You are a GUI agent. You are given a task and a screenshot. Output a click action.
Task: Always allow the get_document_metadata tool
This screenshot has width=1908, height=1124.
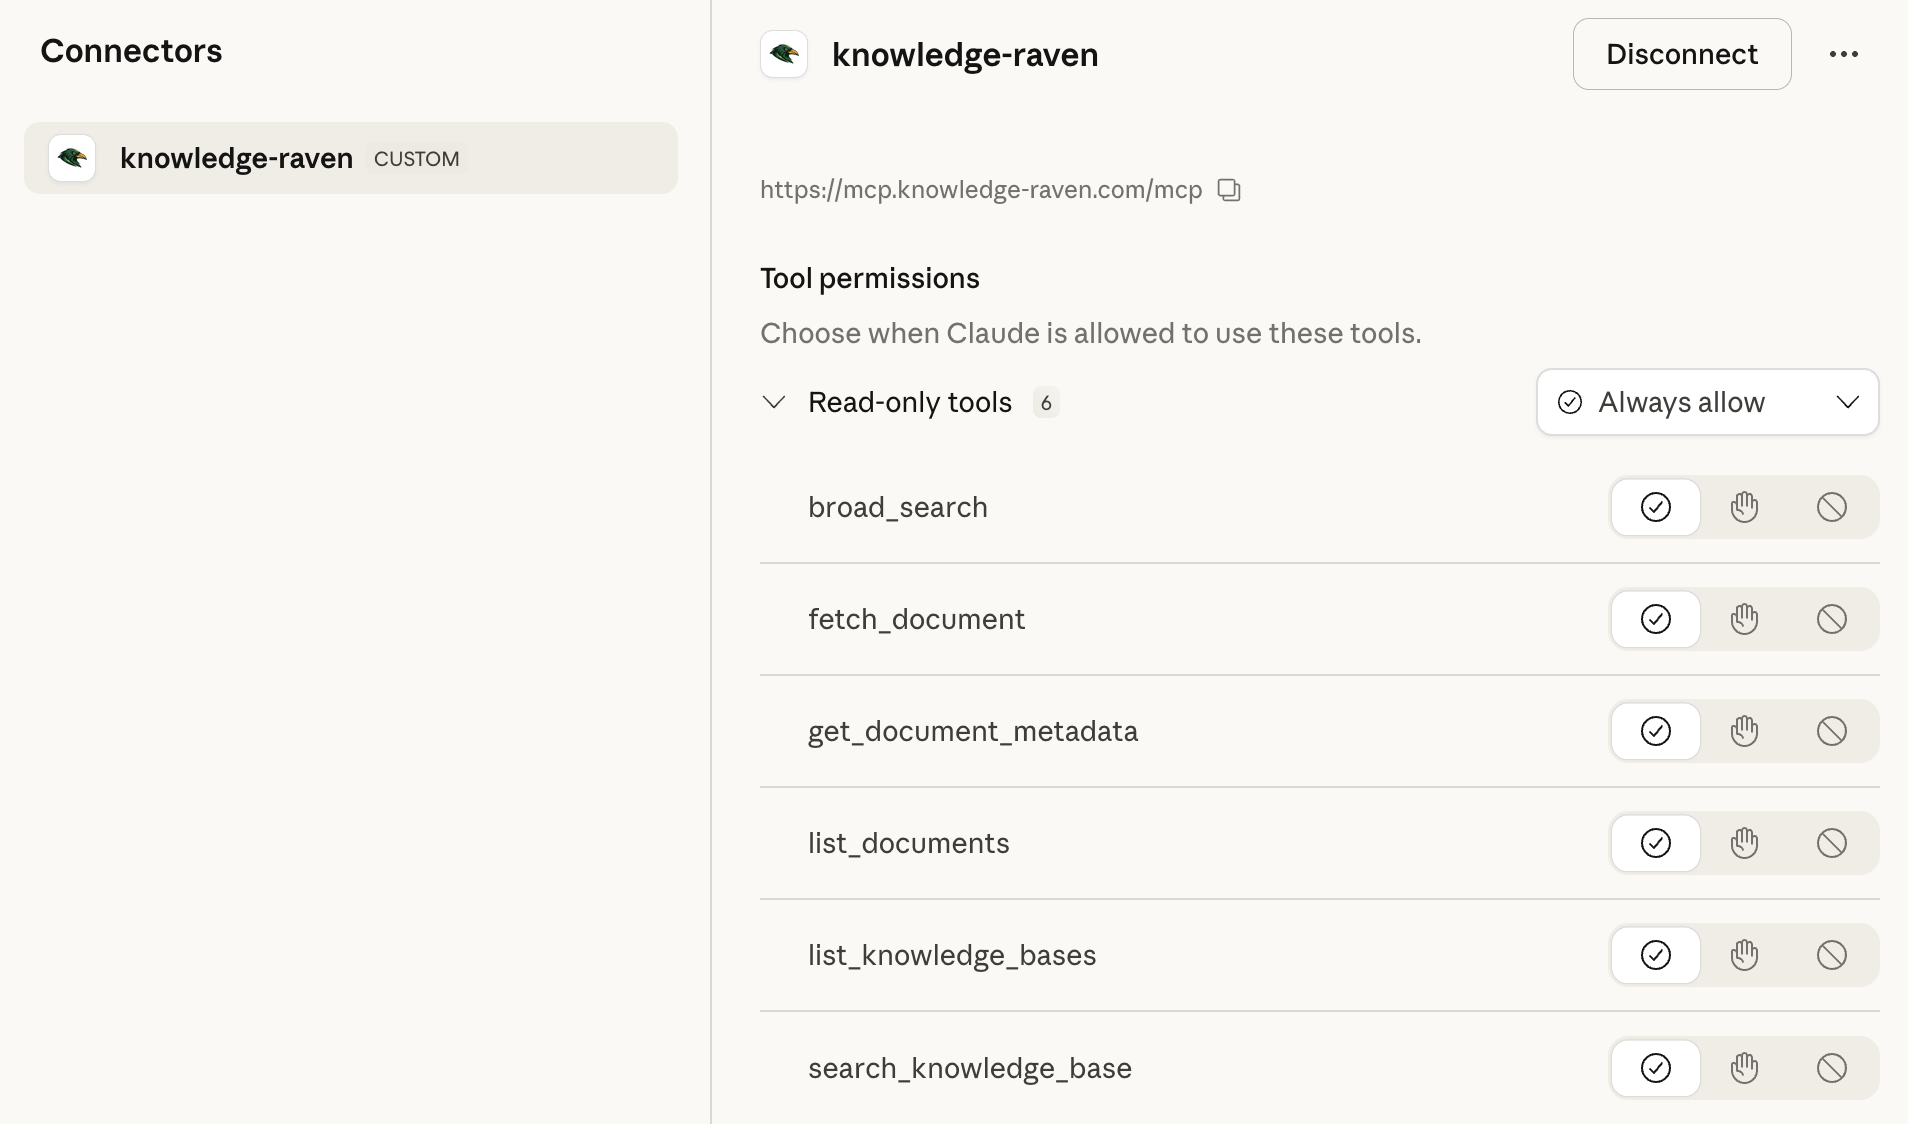tap(1656, 731)
